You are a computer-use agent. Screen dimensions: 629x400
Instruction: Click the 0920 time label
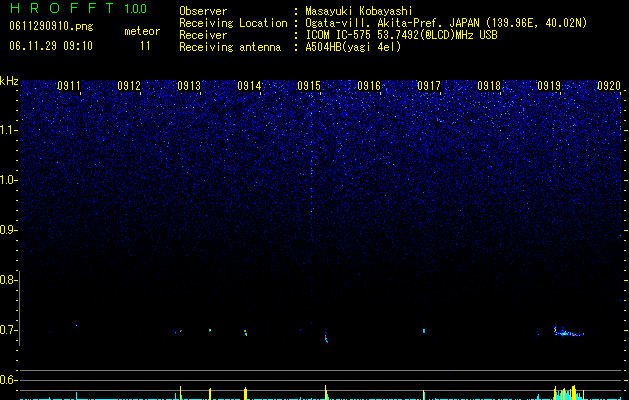pyautogui.click(x=609, y=85)
